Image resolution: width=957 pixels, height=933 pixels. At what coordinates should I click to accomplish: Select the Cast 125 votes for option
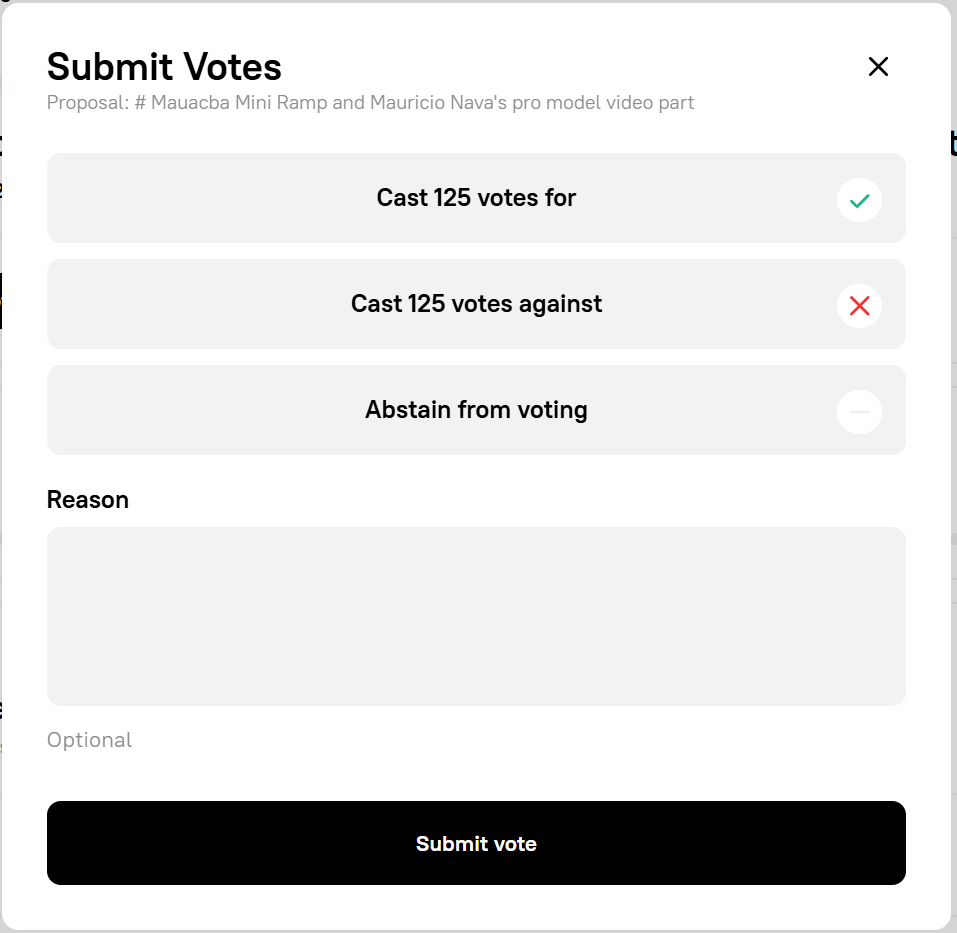[476, 197]
